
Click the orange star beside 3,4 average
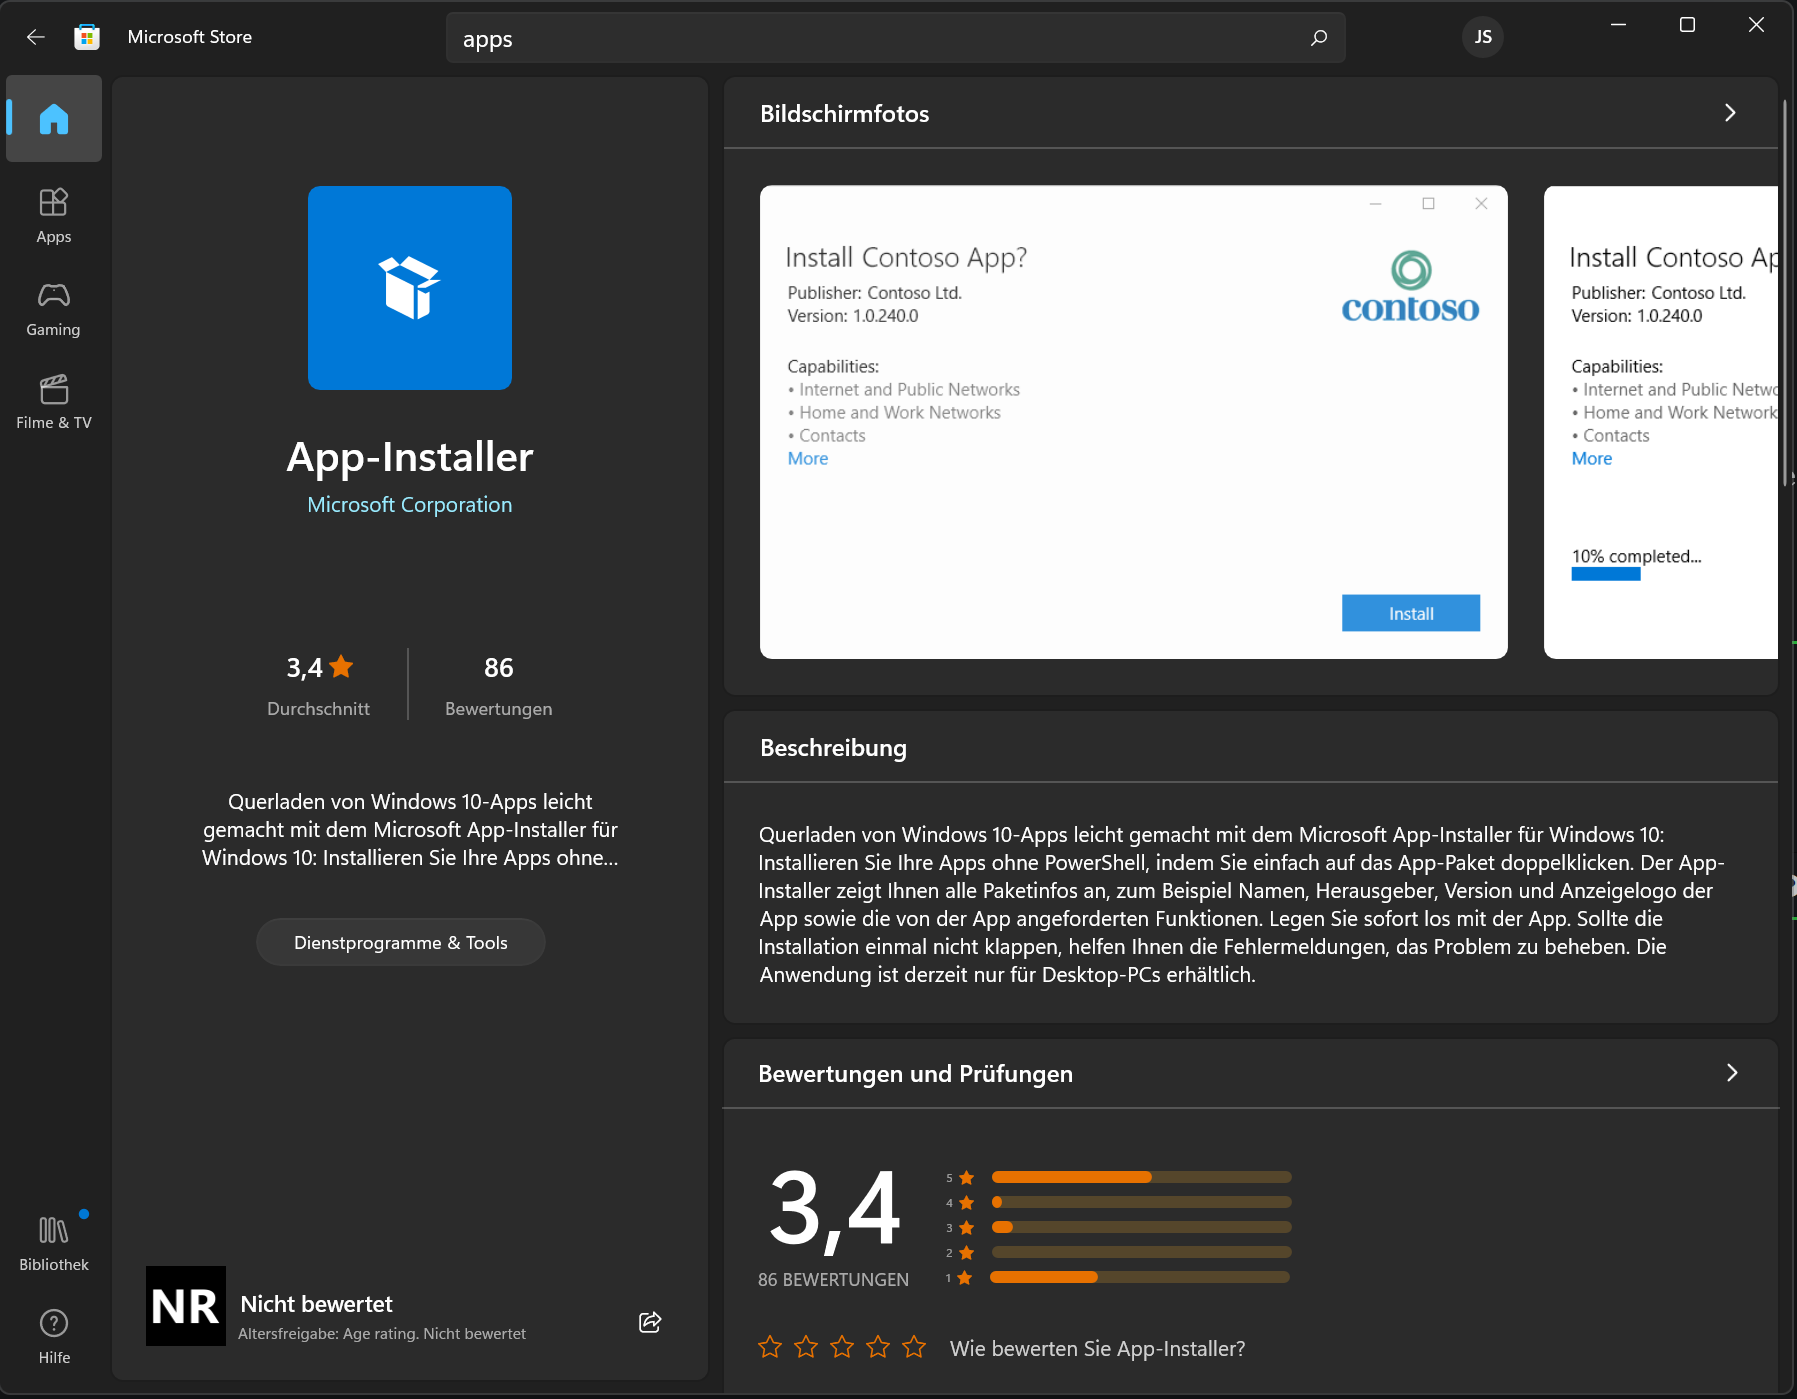point(341,666)
